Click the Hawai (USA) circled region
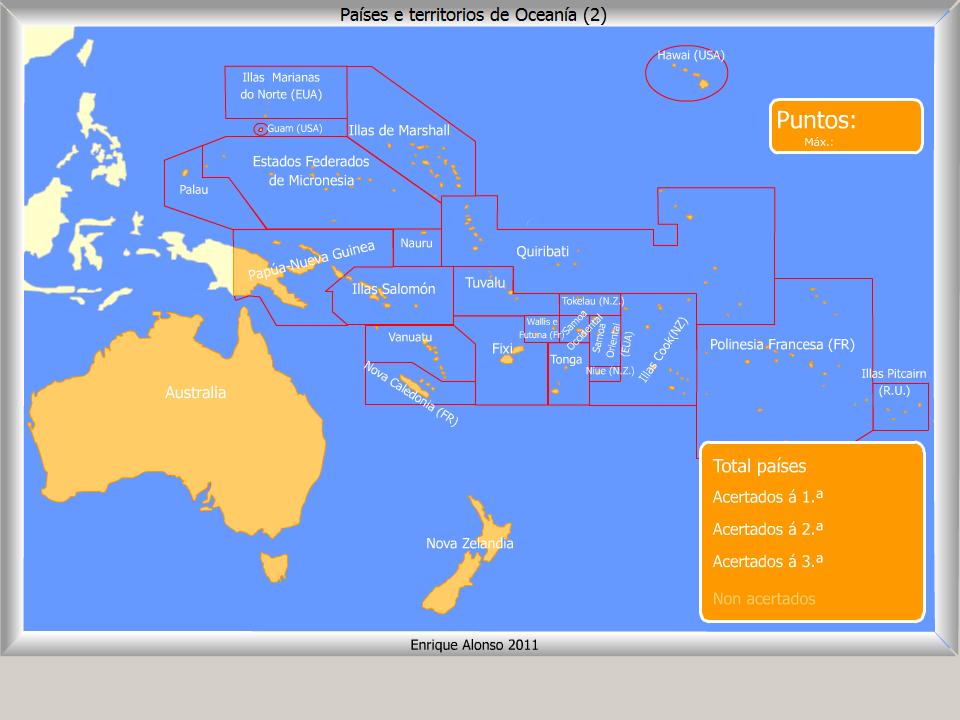Image resolution: width=960 pixels, height=720 pixels. point(687,72)
